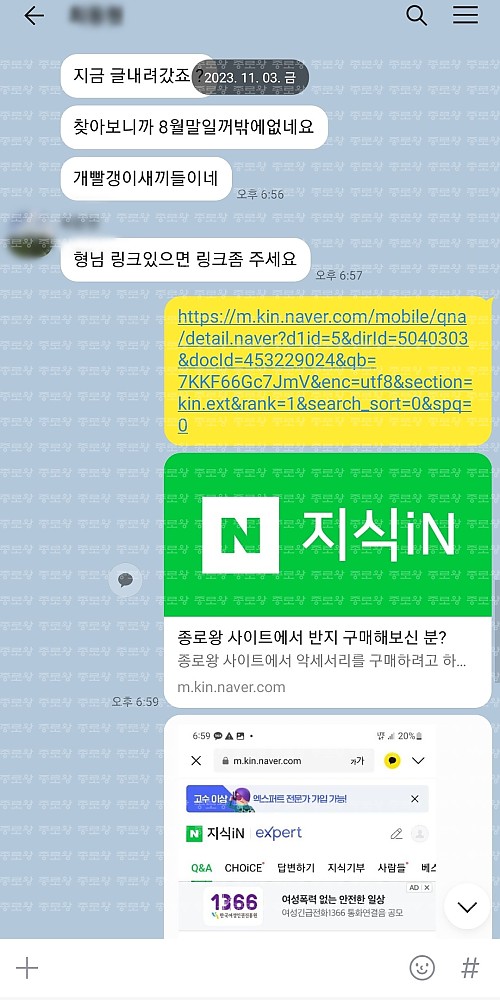This screenshot has width=500, height=1000.
Task: Tap the back arrow icon
Action: point(34,16)
